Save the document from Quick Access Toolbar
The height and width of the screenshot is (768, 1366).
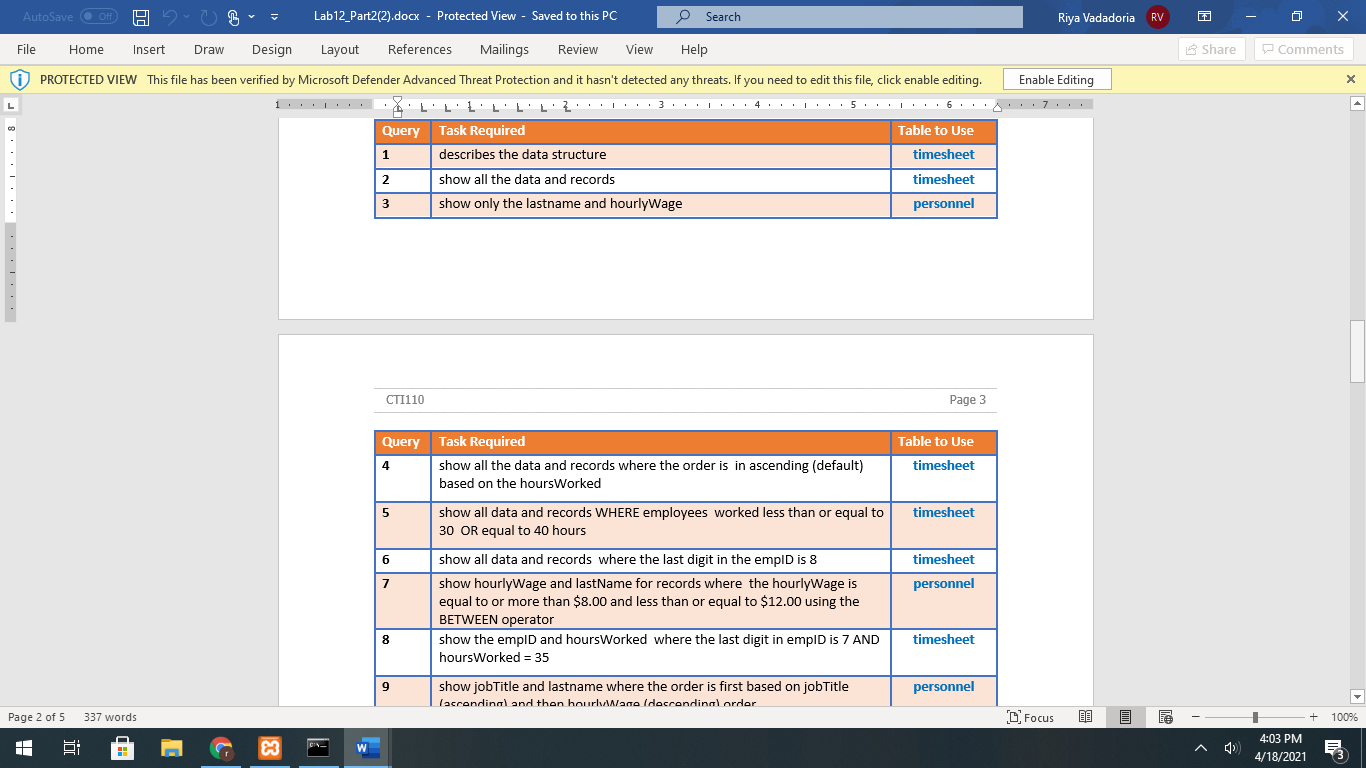(x=139, y=16)
